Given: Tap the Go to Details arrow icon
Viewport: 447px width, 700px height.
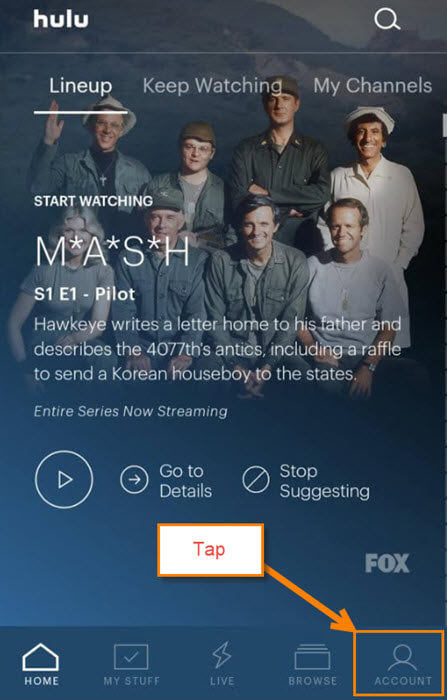Looking at the screenshot, I should [x=134, y=479].
